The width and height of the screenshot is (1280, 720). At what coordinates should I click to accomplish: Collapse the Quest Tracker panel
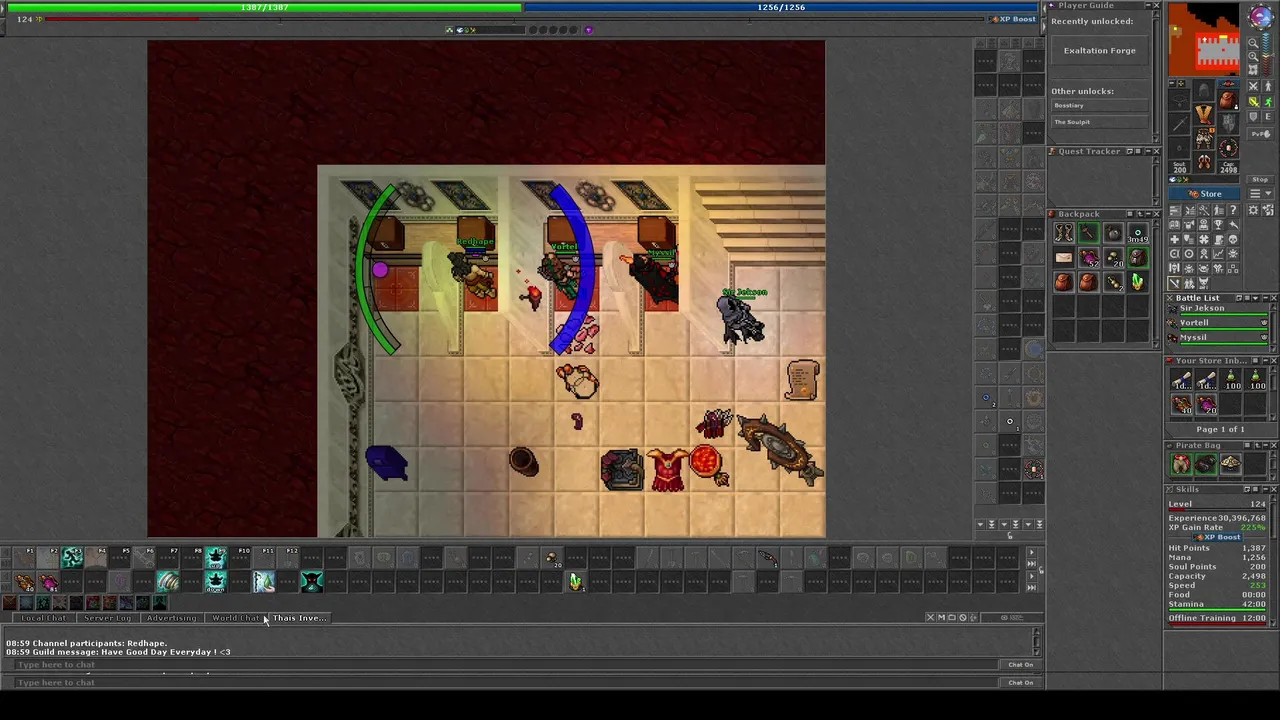point(1147,151)
